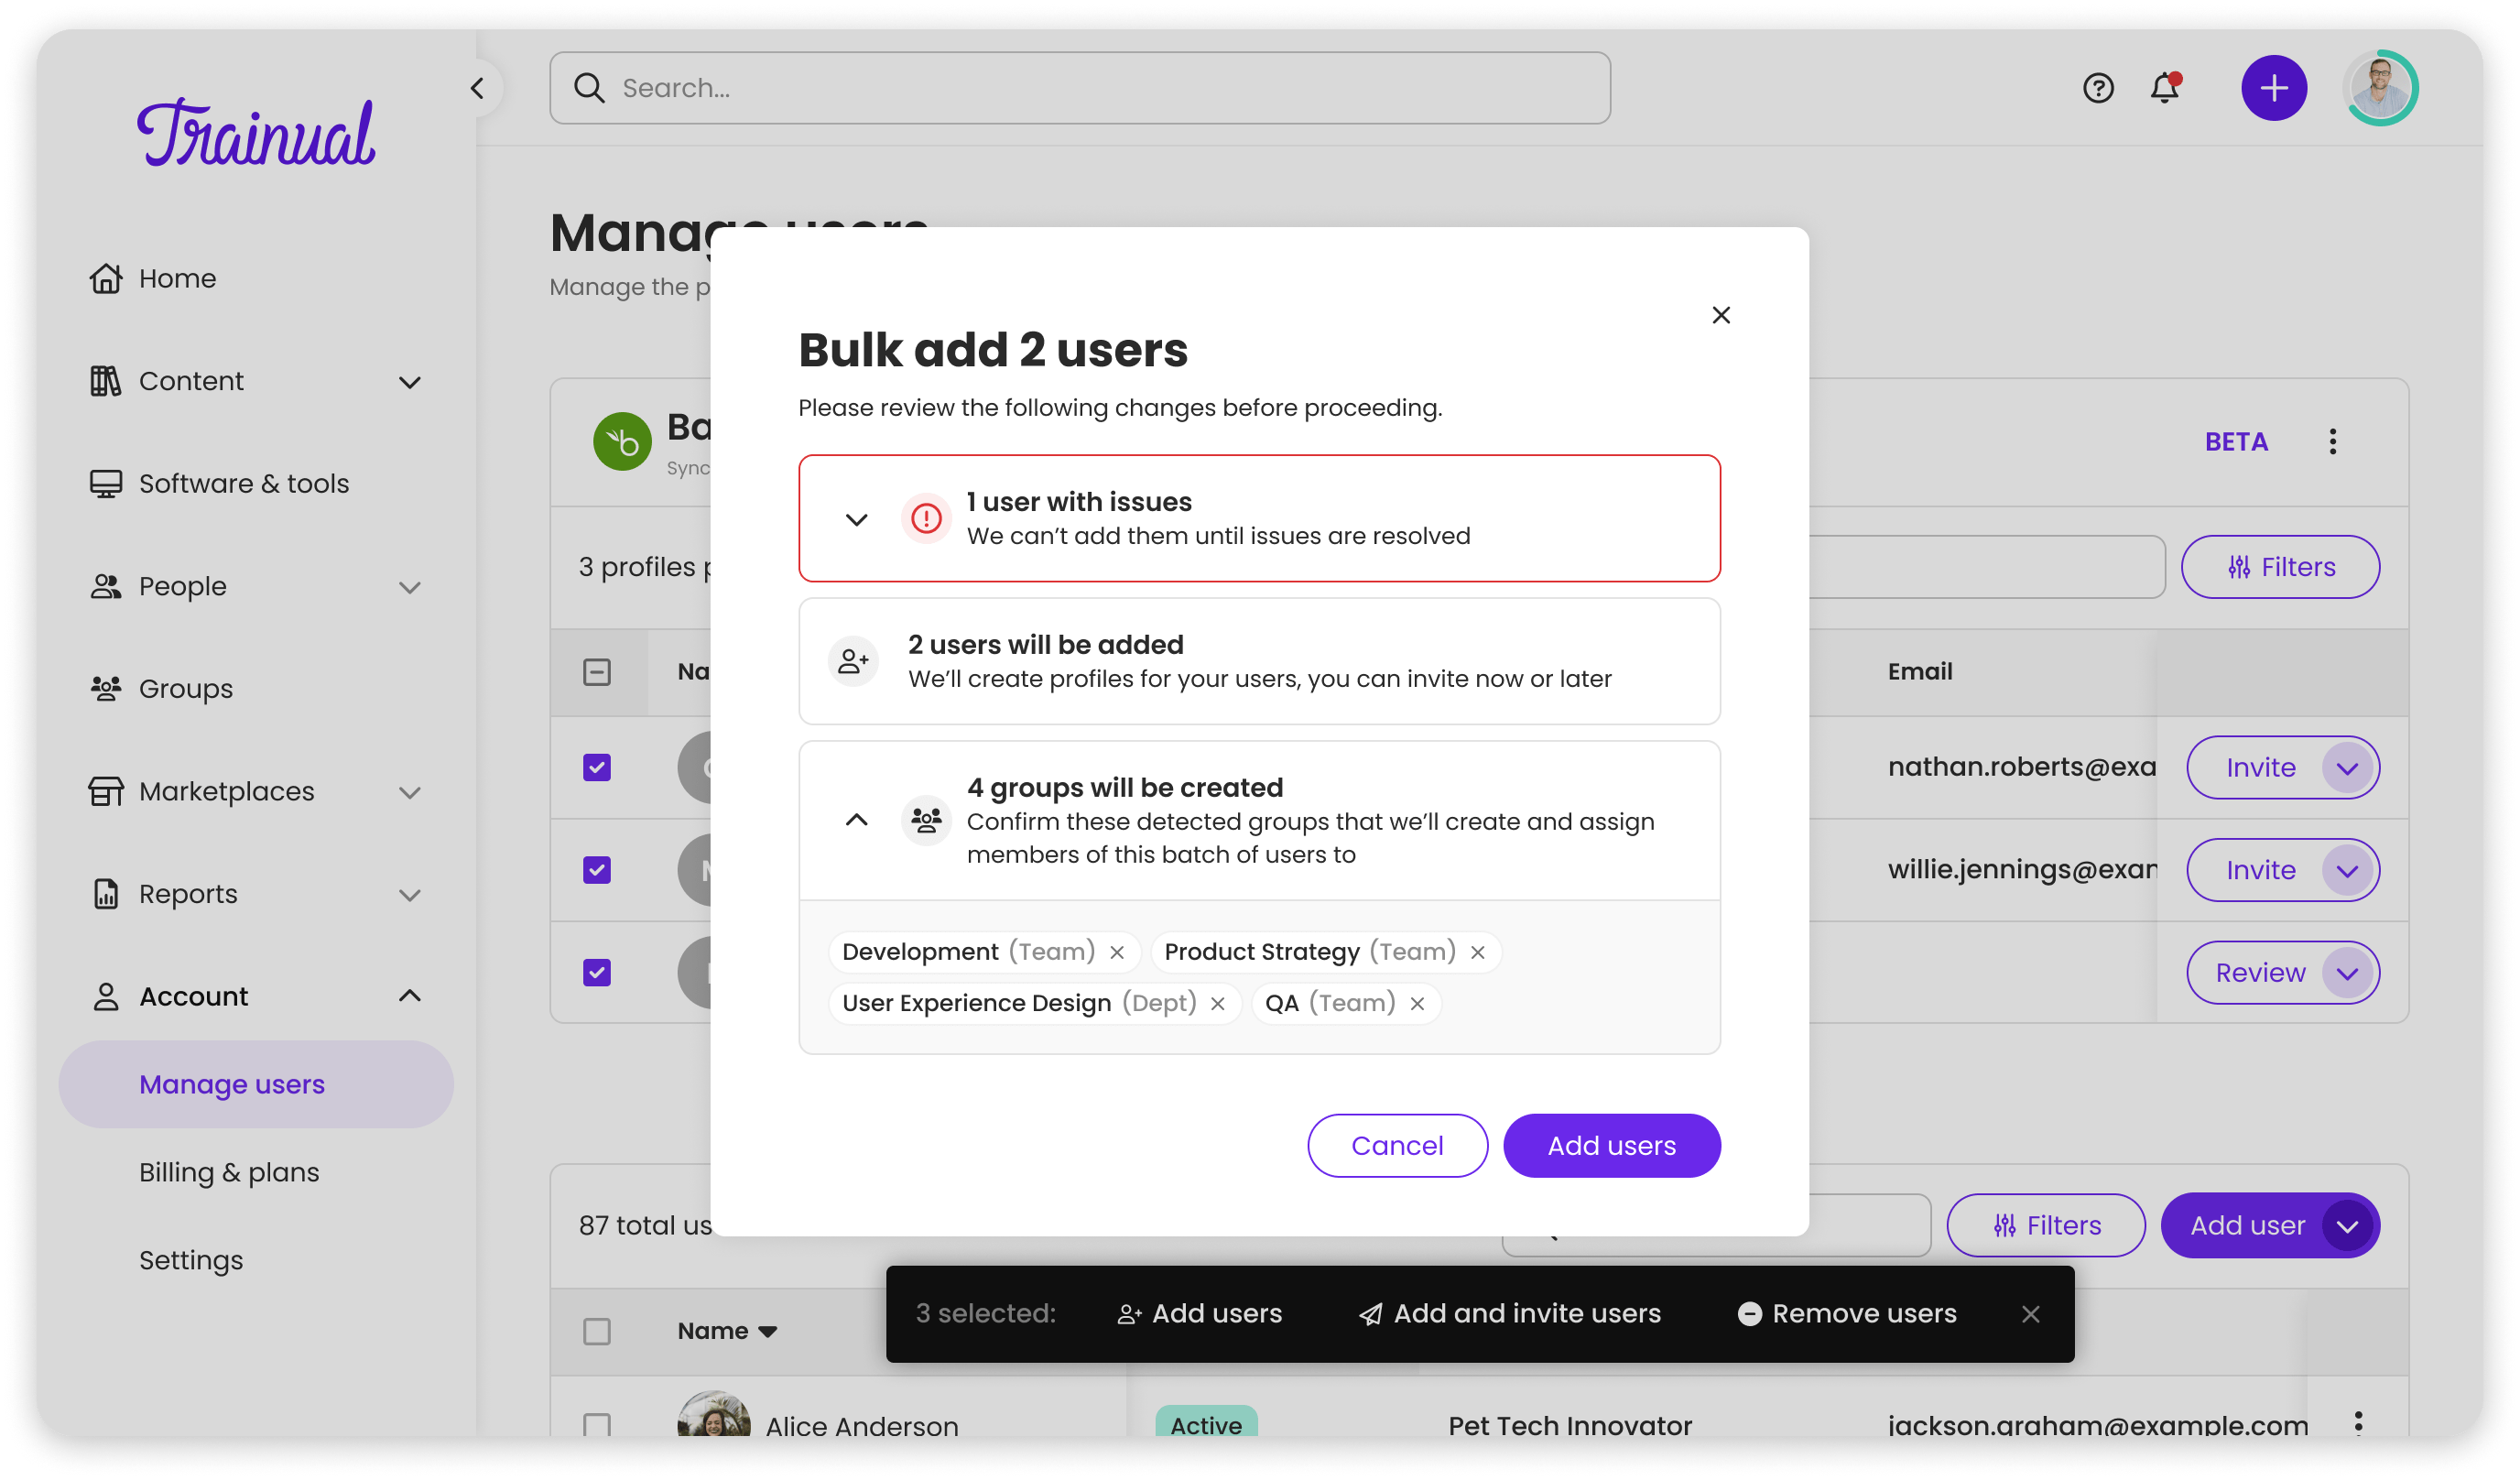Click Add and invite users in selection bar
The width and height of the screenshot is (2520, 1480).
(1509, 1313)
